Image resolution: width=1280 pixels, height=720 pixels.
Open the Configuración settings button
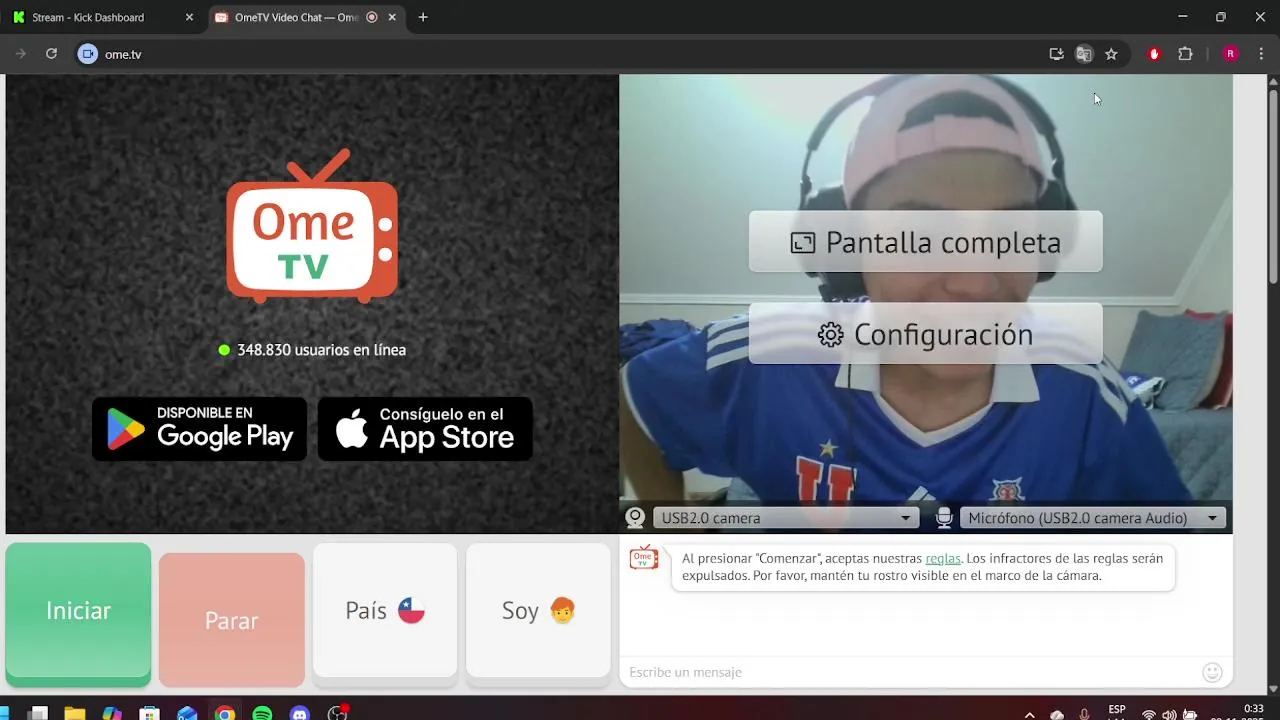tap(926, 334)
